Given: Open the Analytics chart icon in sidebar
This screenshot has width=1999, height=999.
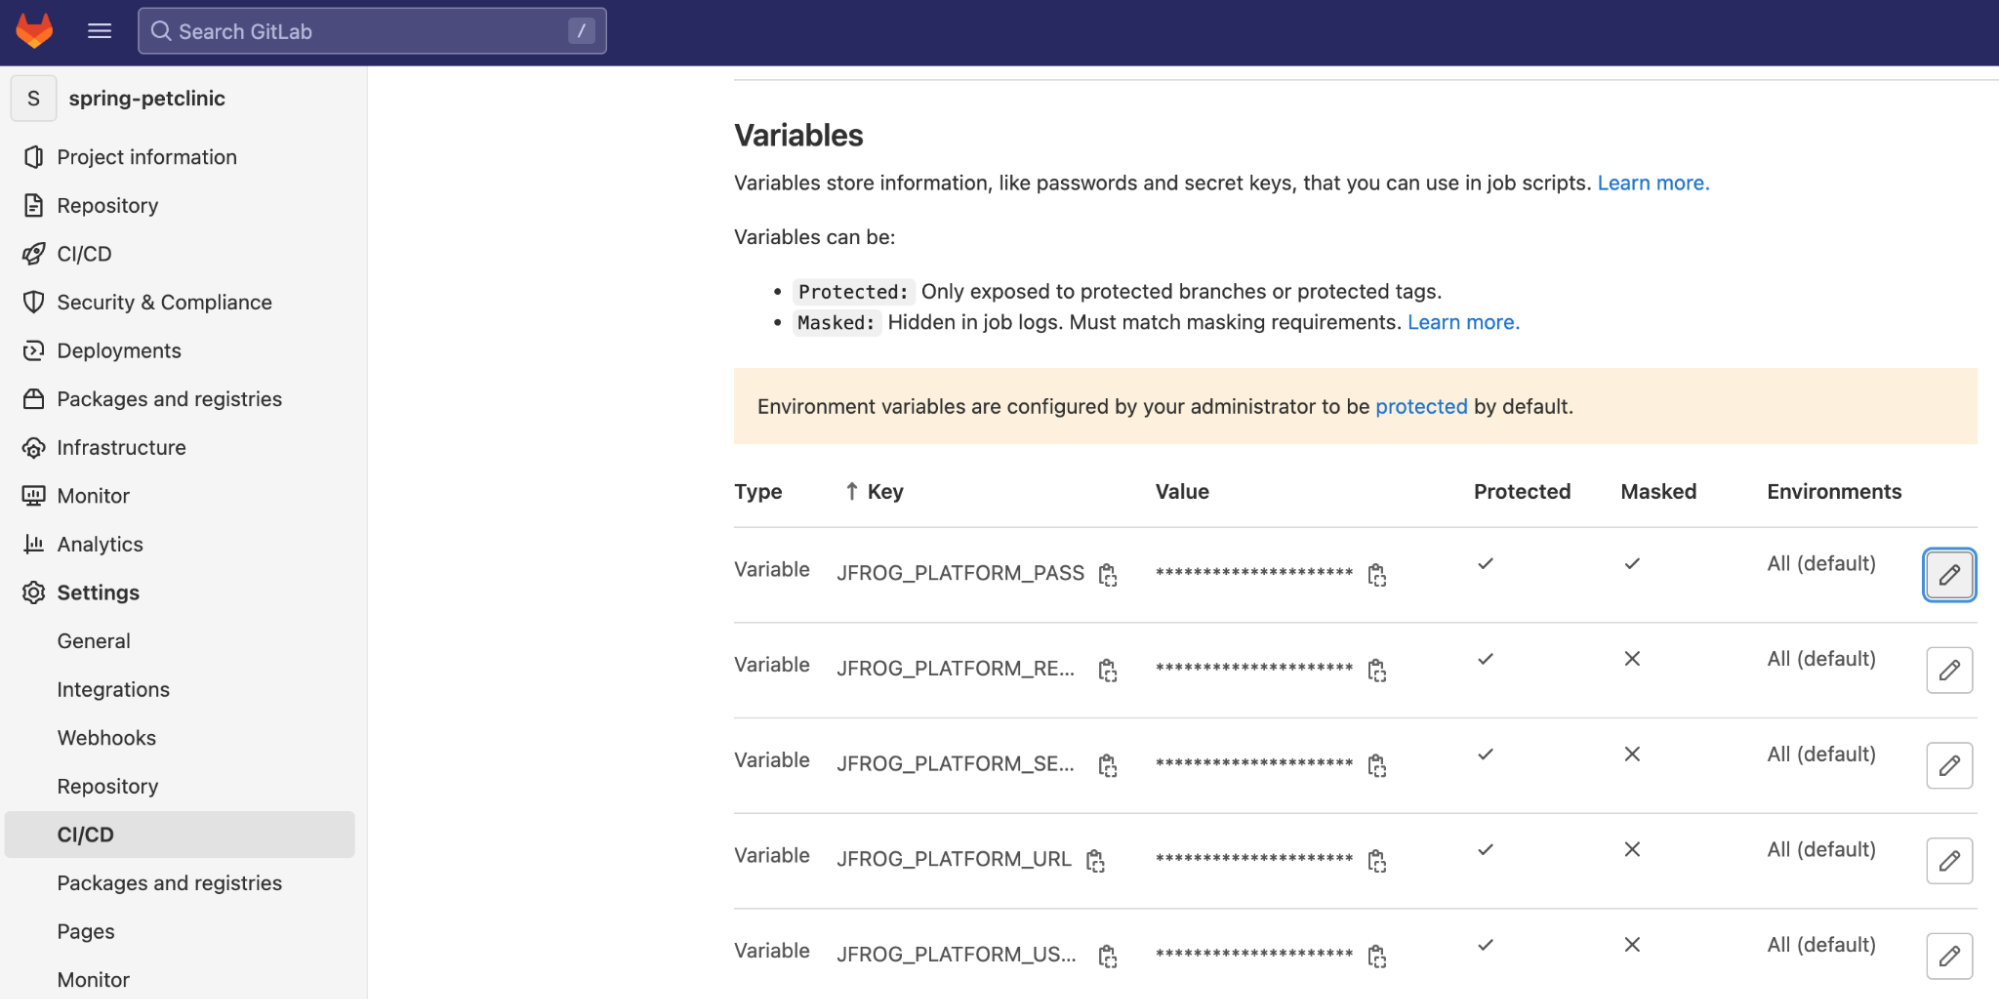Looking at the screenshot, I should pos(33,543).
